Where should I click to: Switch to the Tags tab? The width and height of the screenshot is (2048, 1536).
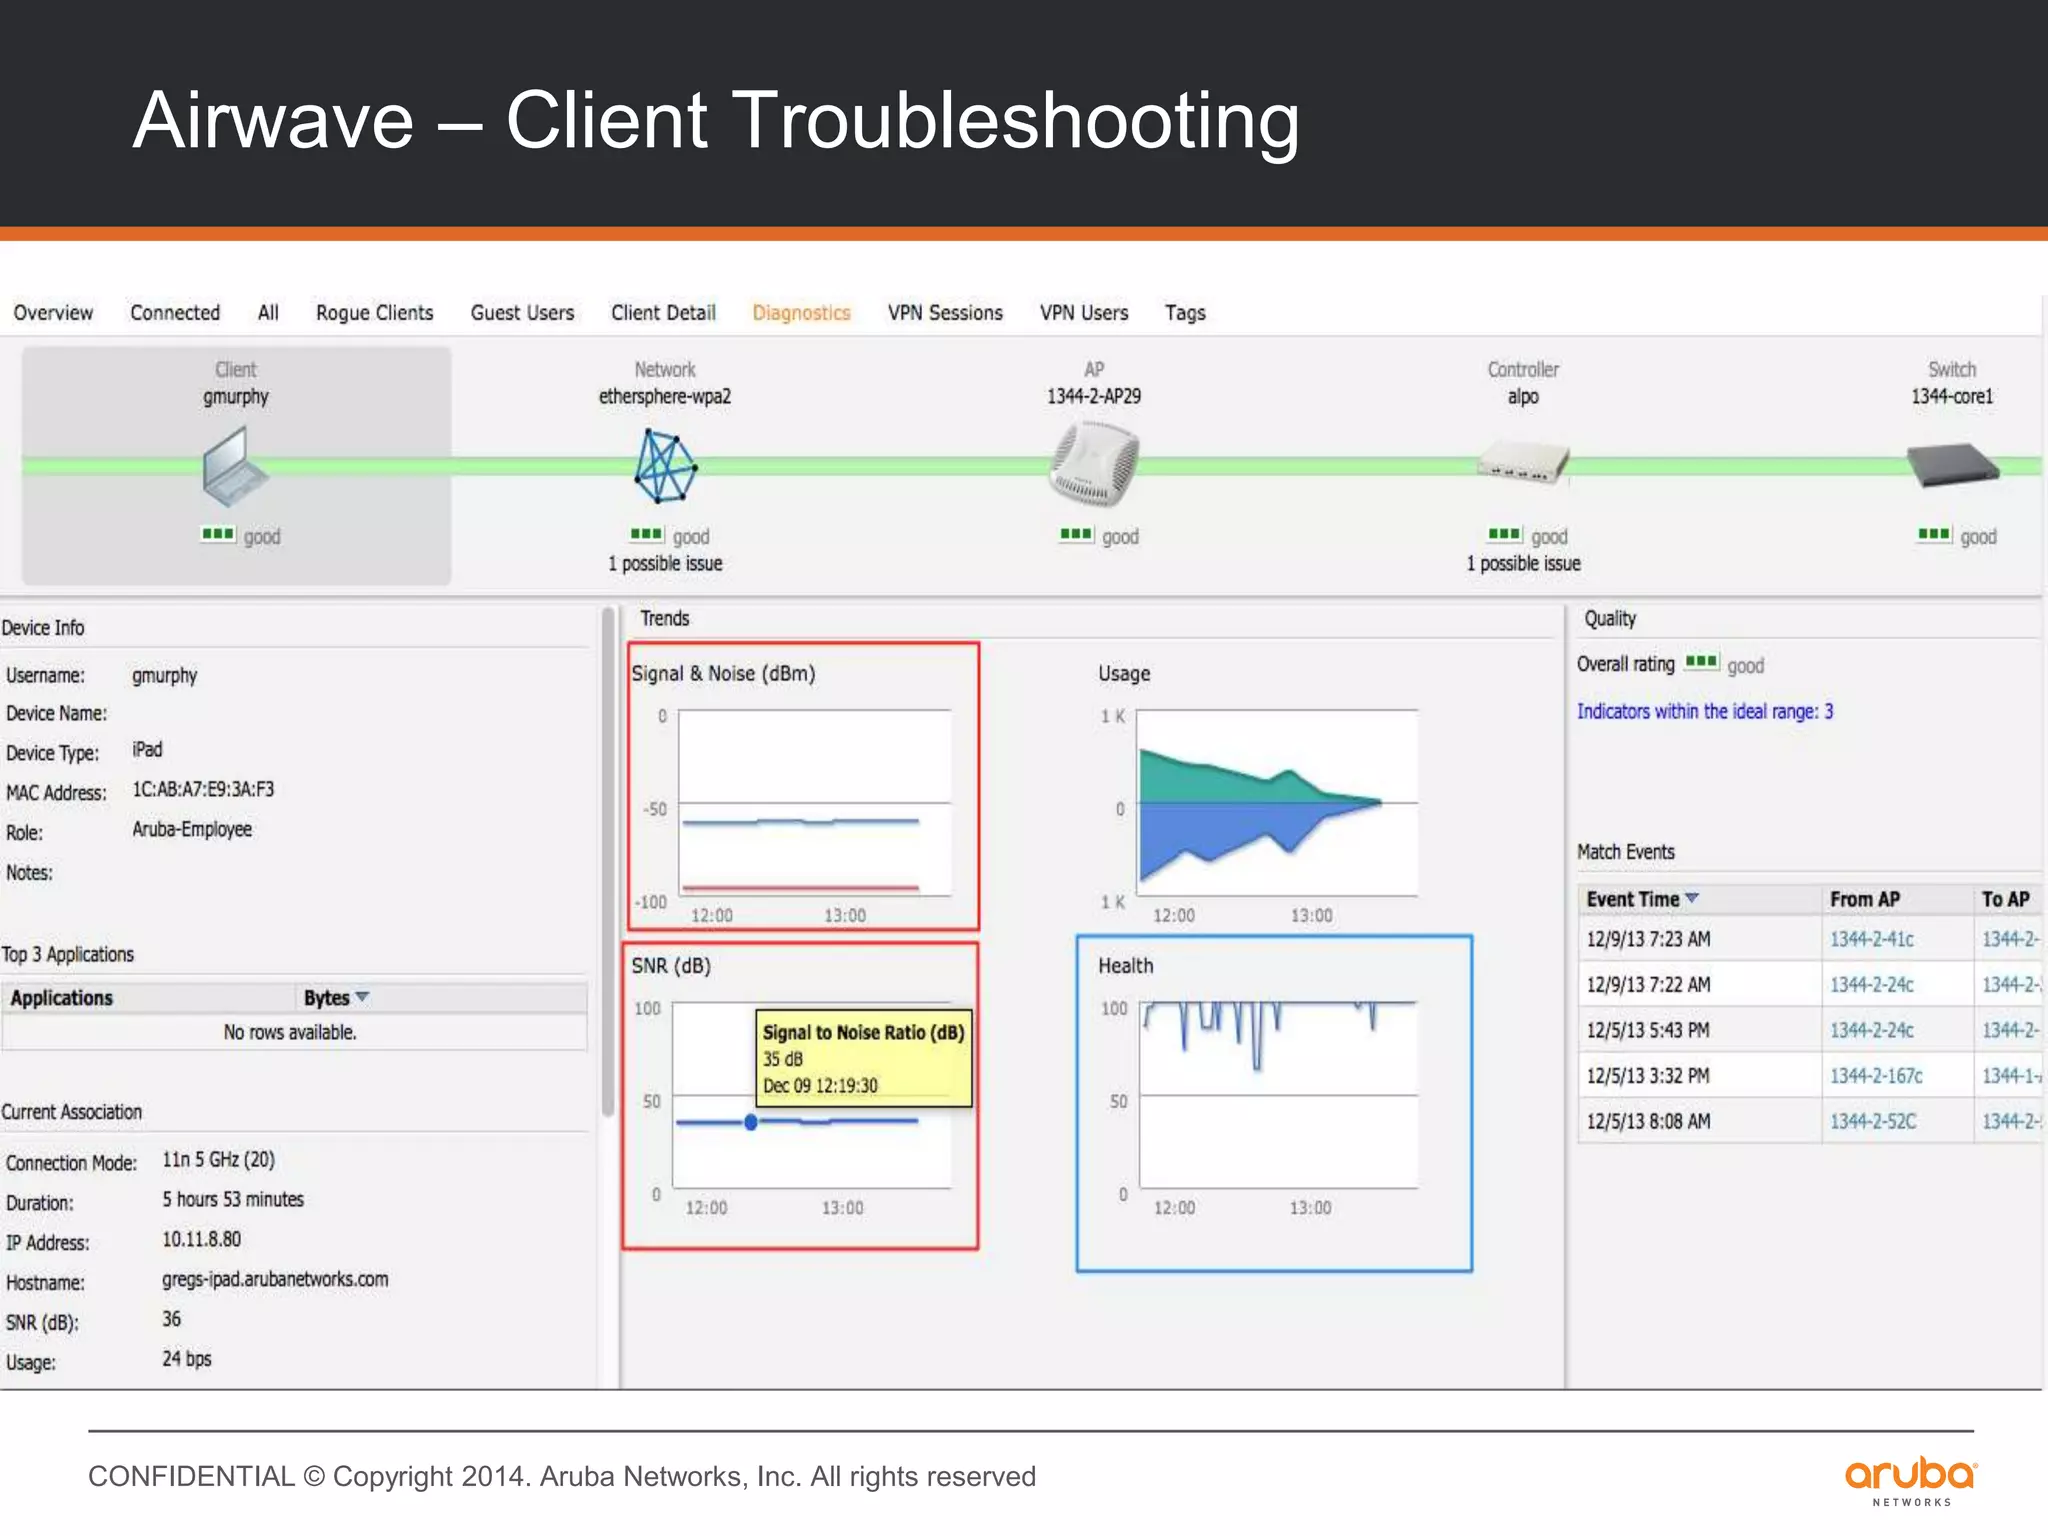pyautogui.click(x=1185, y=313)
